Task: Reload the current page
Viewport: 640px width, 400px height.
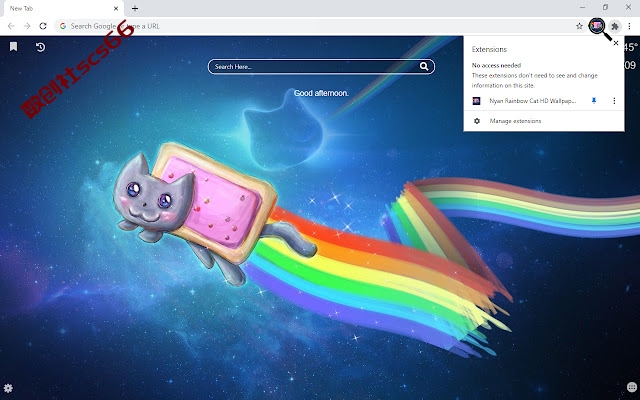Action: click(43, 26)
